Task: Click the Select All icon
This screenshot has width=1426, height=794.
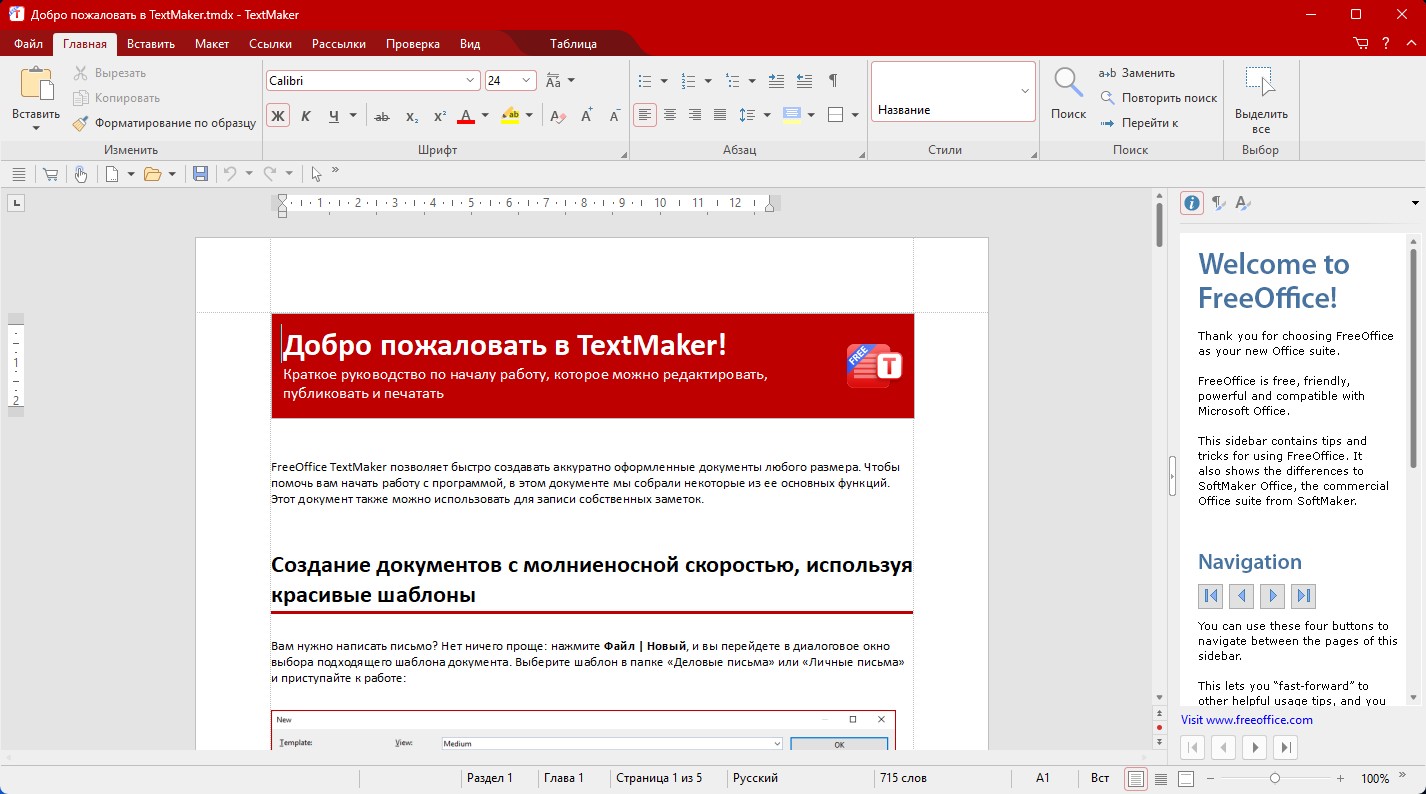Action: (1260, 84)
